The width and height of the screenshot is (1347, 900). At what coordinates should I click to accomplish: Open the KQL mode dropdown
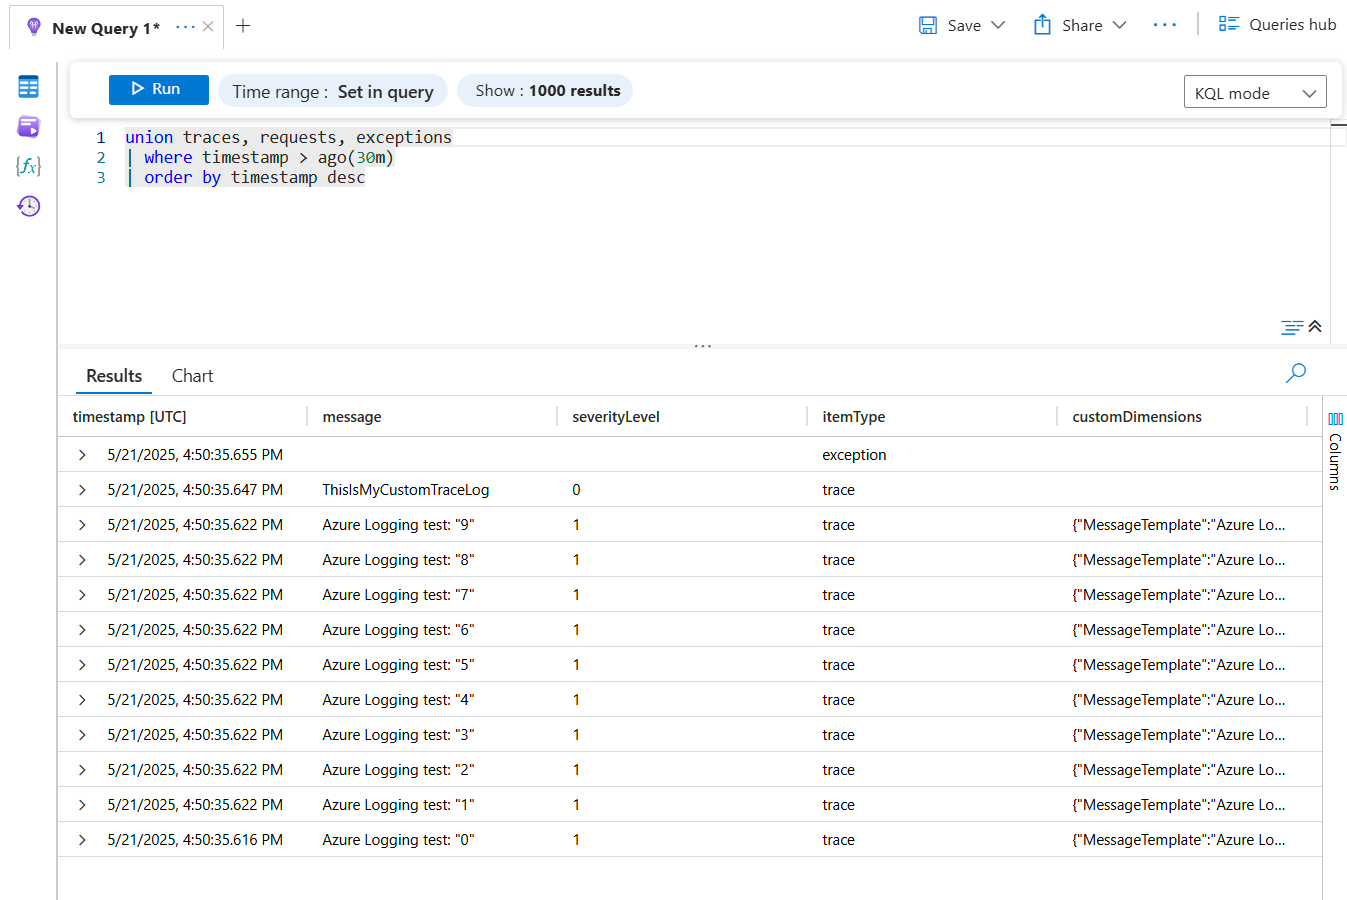pos(1255,92)
